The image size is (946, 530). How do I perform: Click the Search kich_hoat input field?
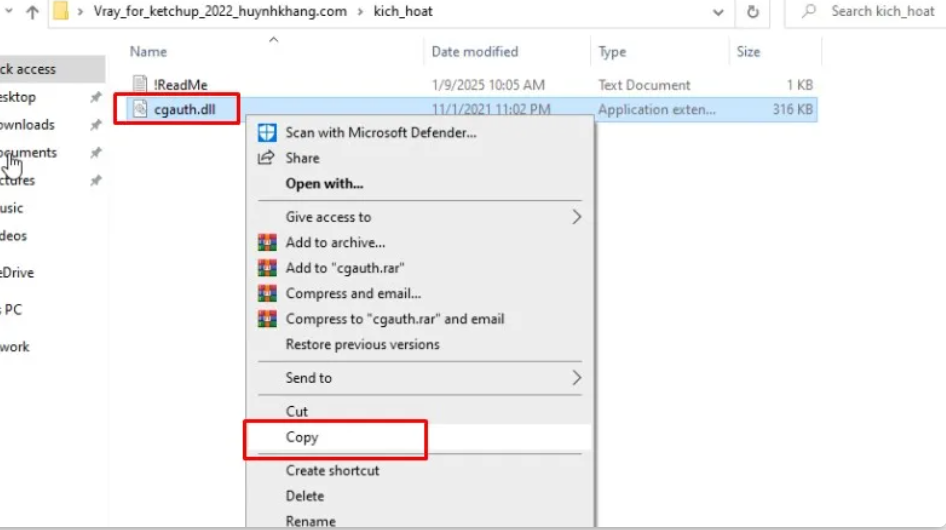[882, 12]
